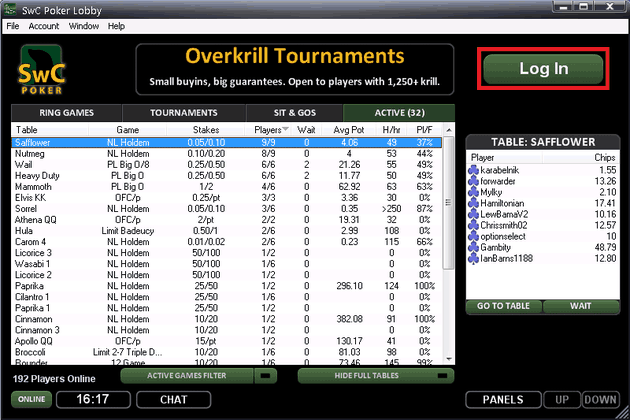
Task: Click the club icon next to Hamiltonian
Action: click(473, 203)
